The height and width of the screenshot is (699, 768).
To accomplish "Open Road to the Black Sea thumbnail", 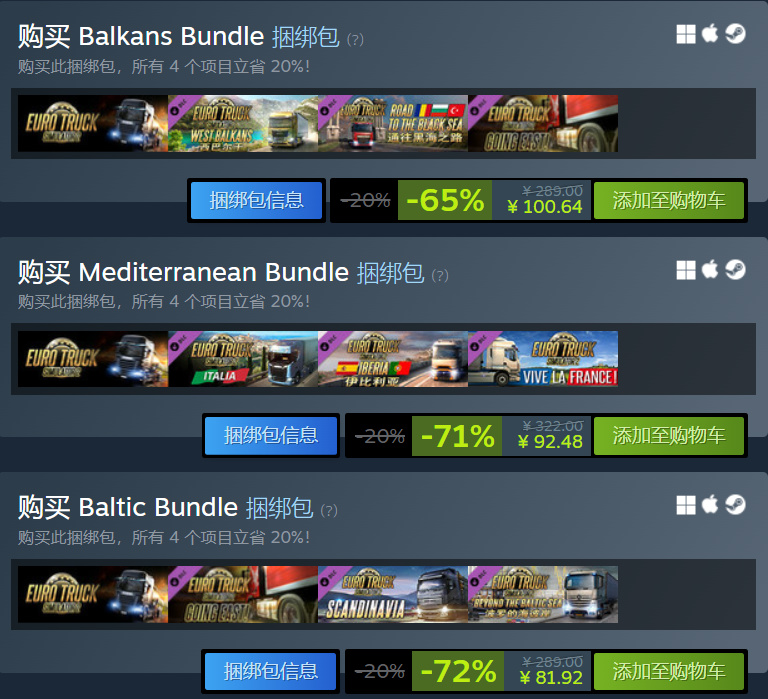I will click(393, 123).
